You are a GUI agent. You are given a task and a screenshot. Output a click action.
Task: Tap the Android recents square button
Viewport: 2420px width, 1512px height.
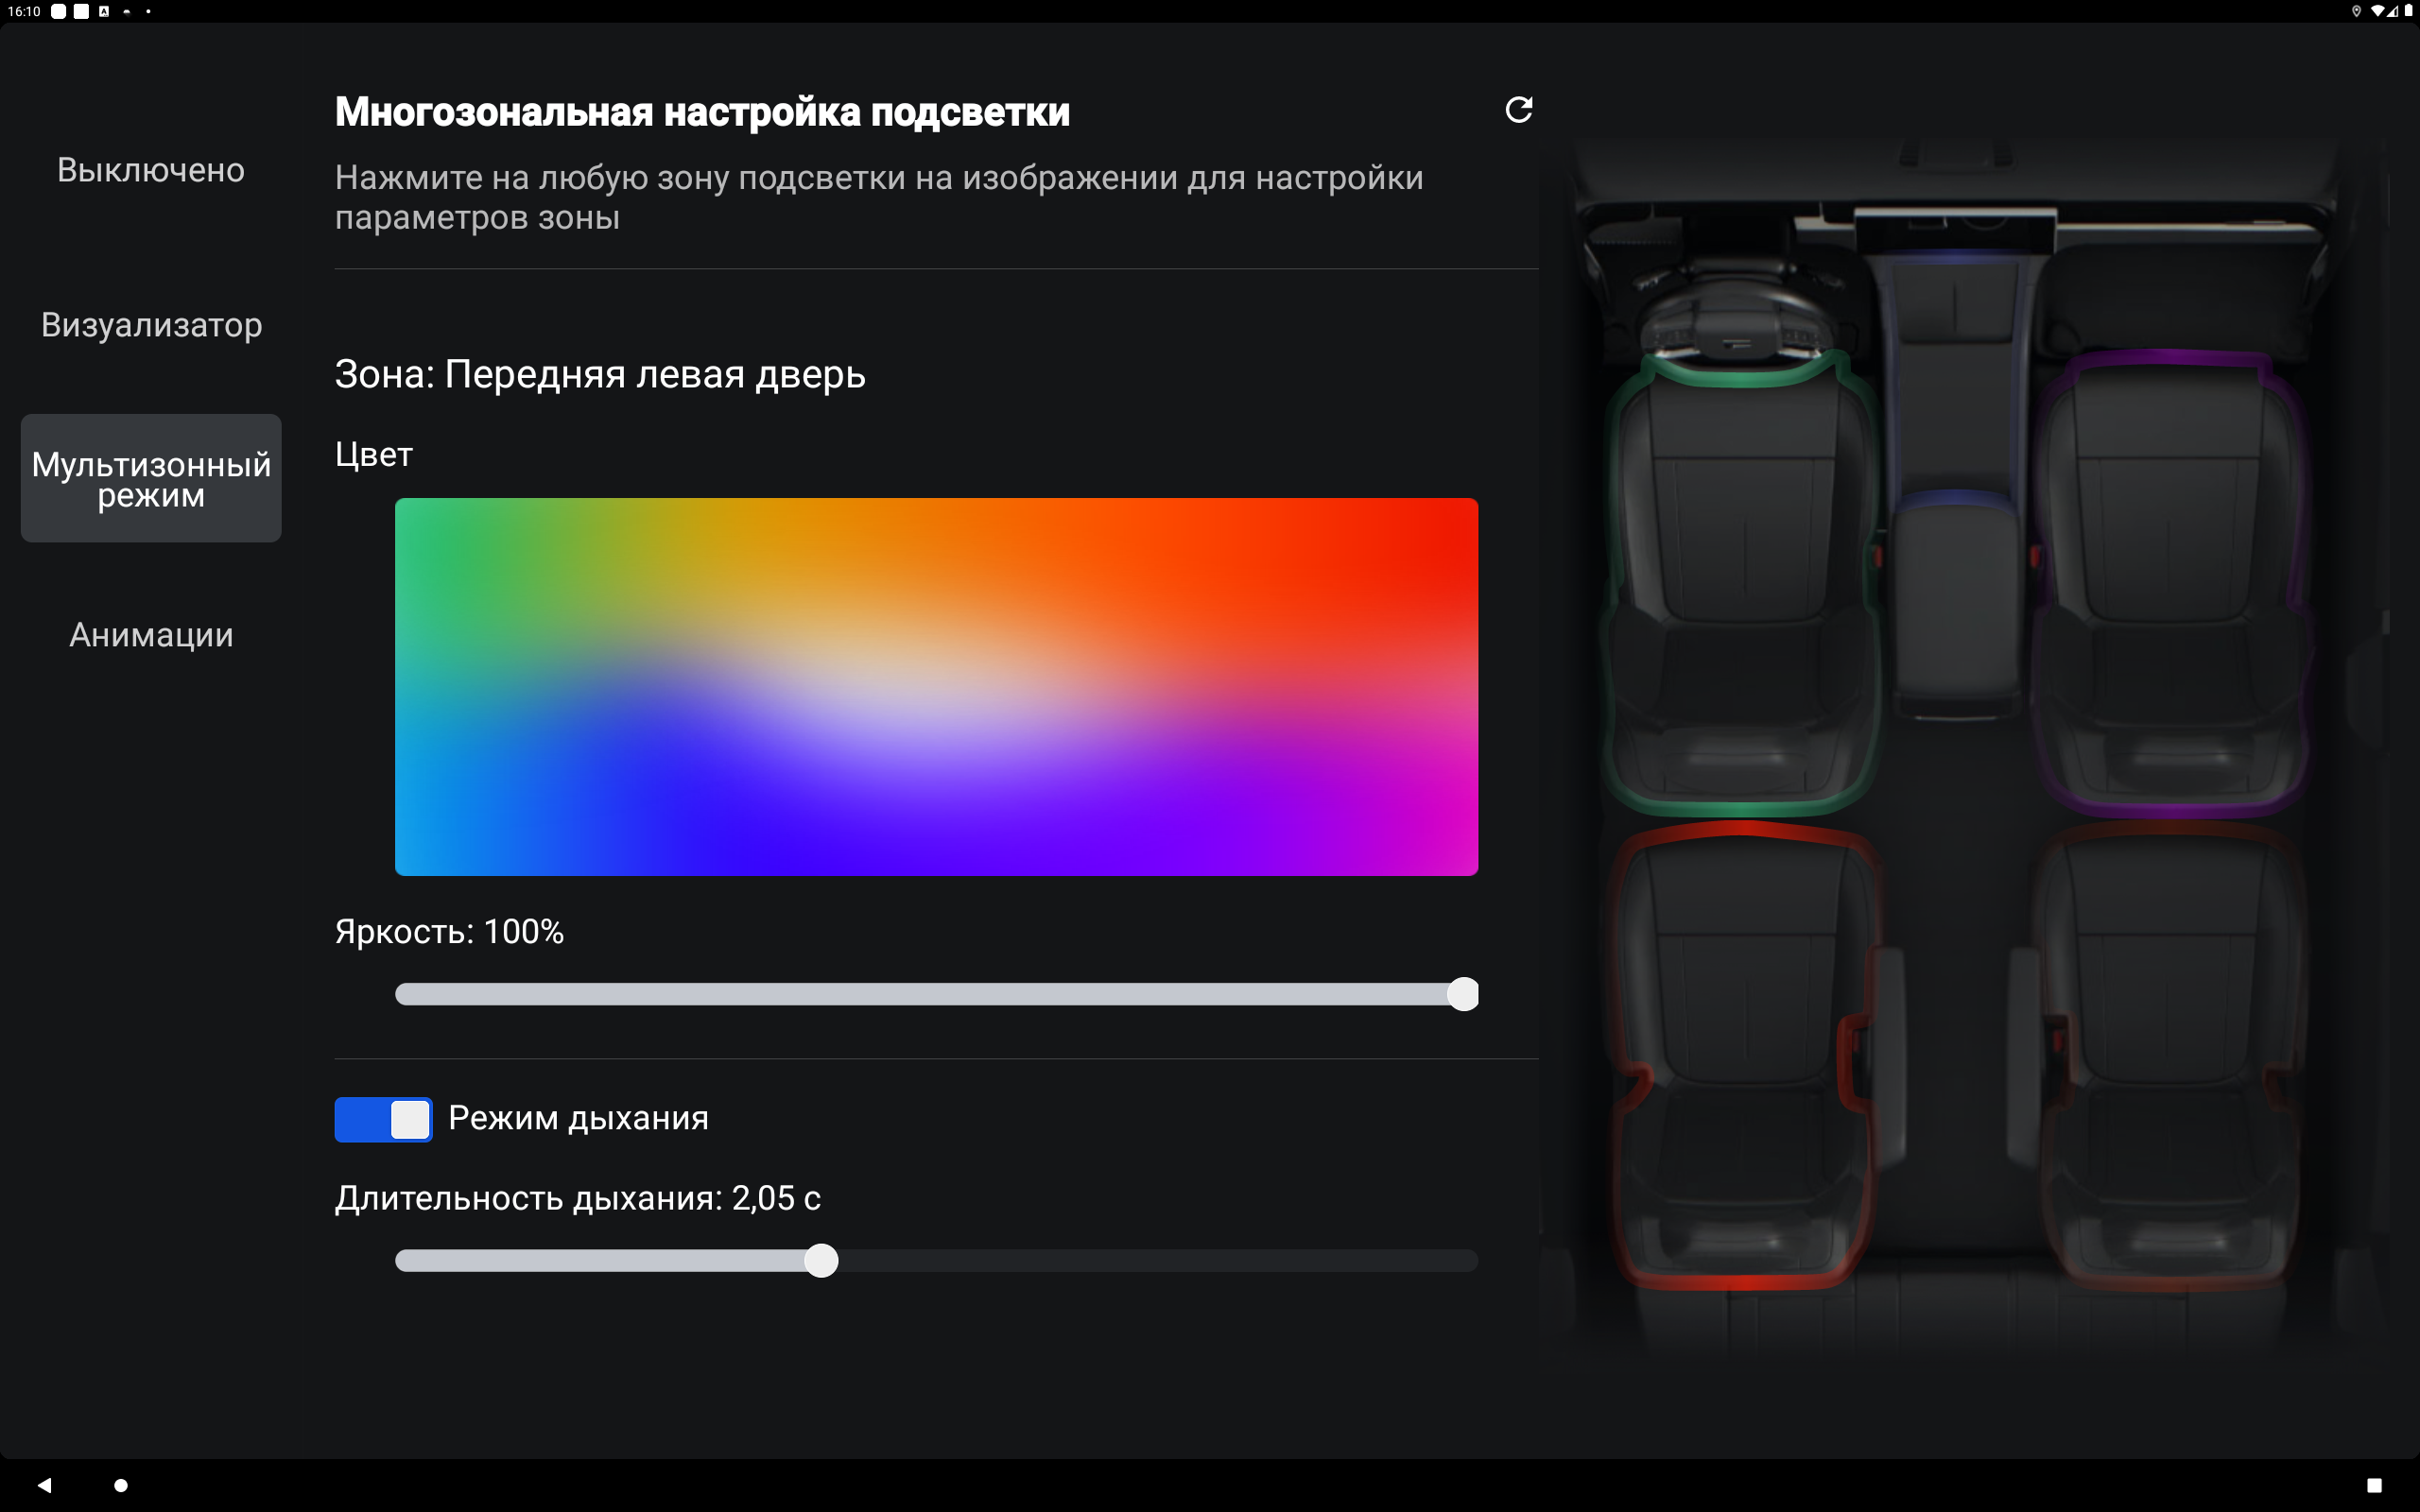(x=2374, y=1485)
